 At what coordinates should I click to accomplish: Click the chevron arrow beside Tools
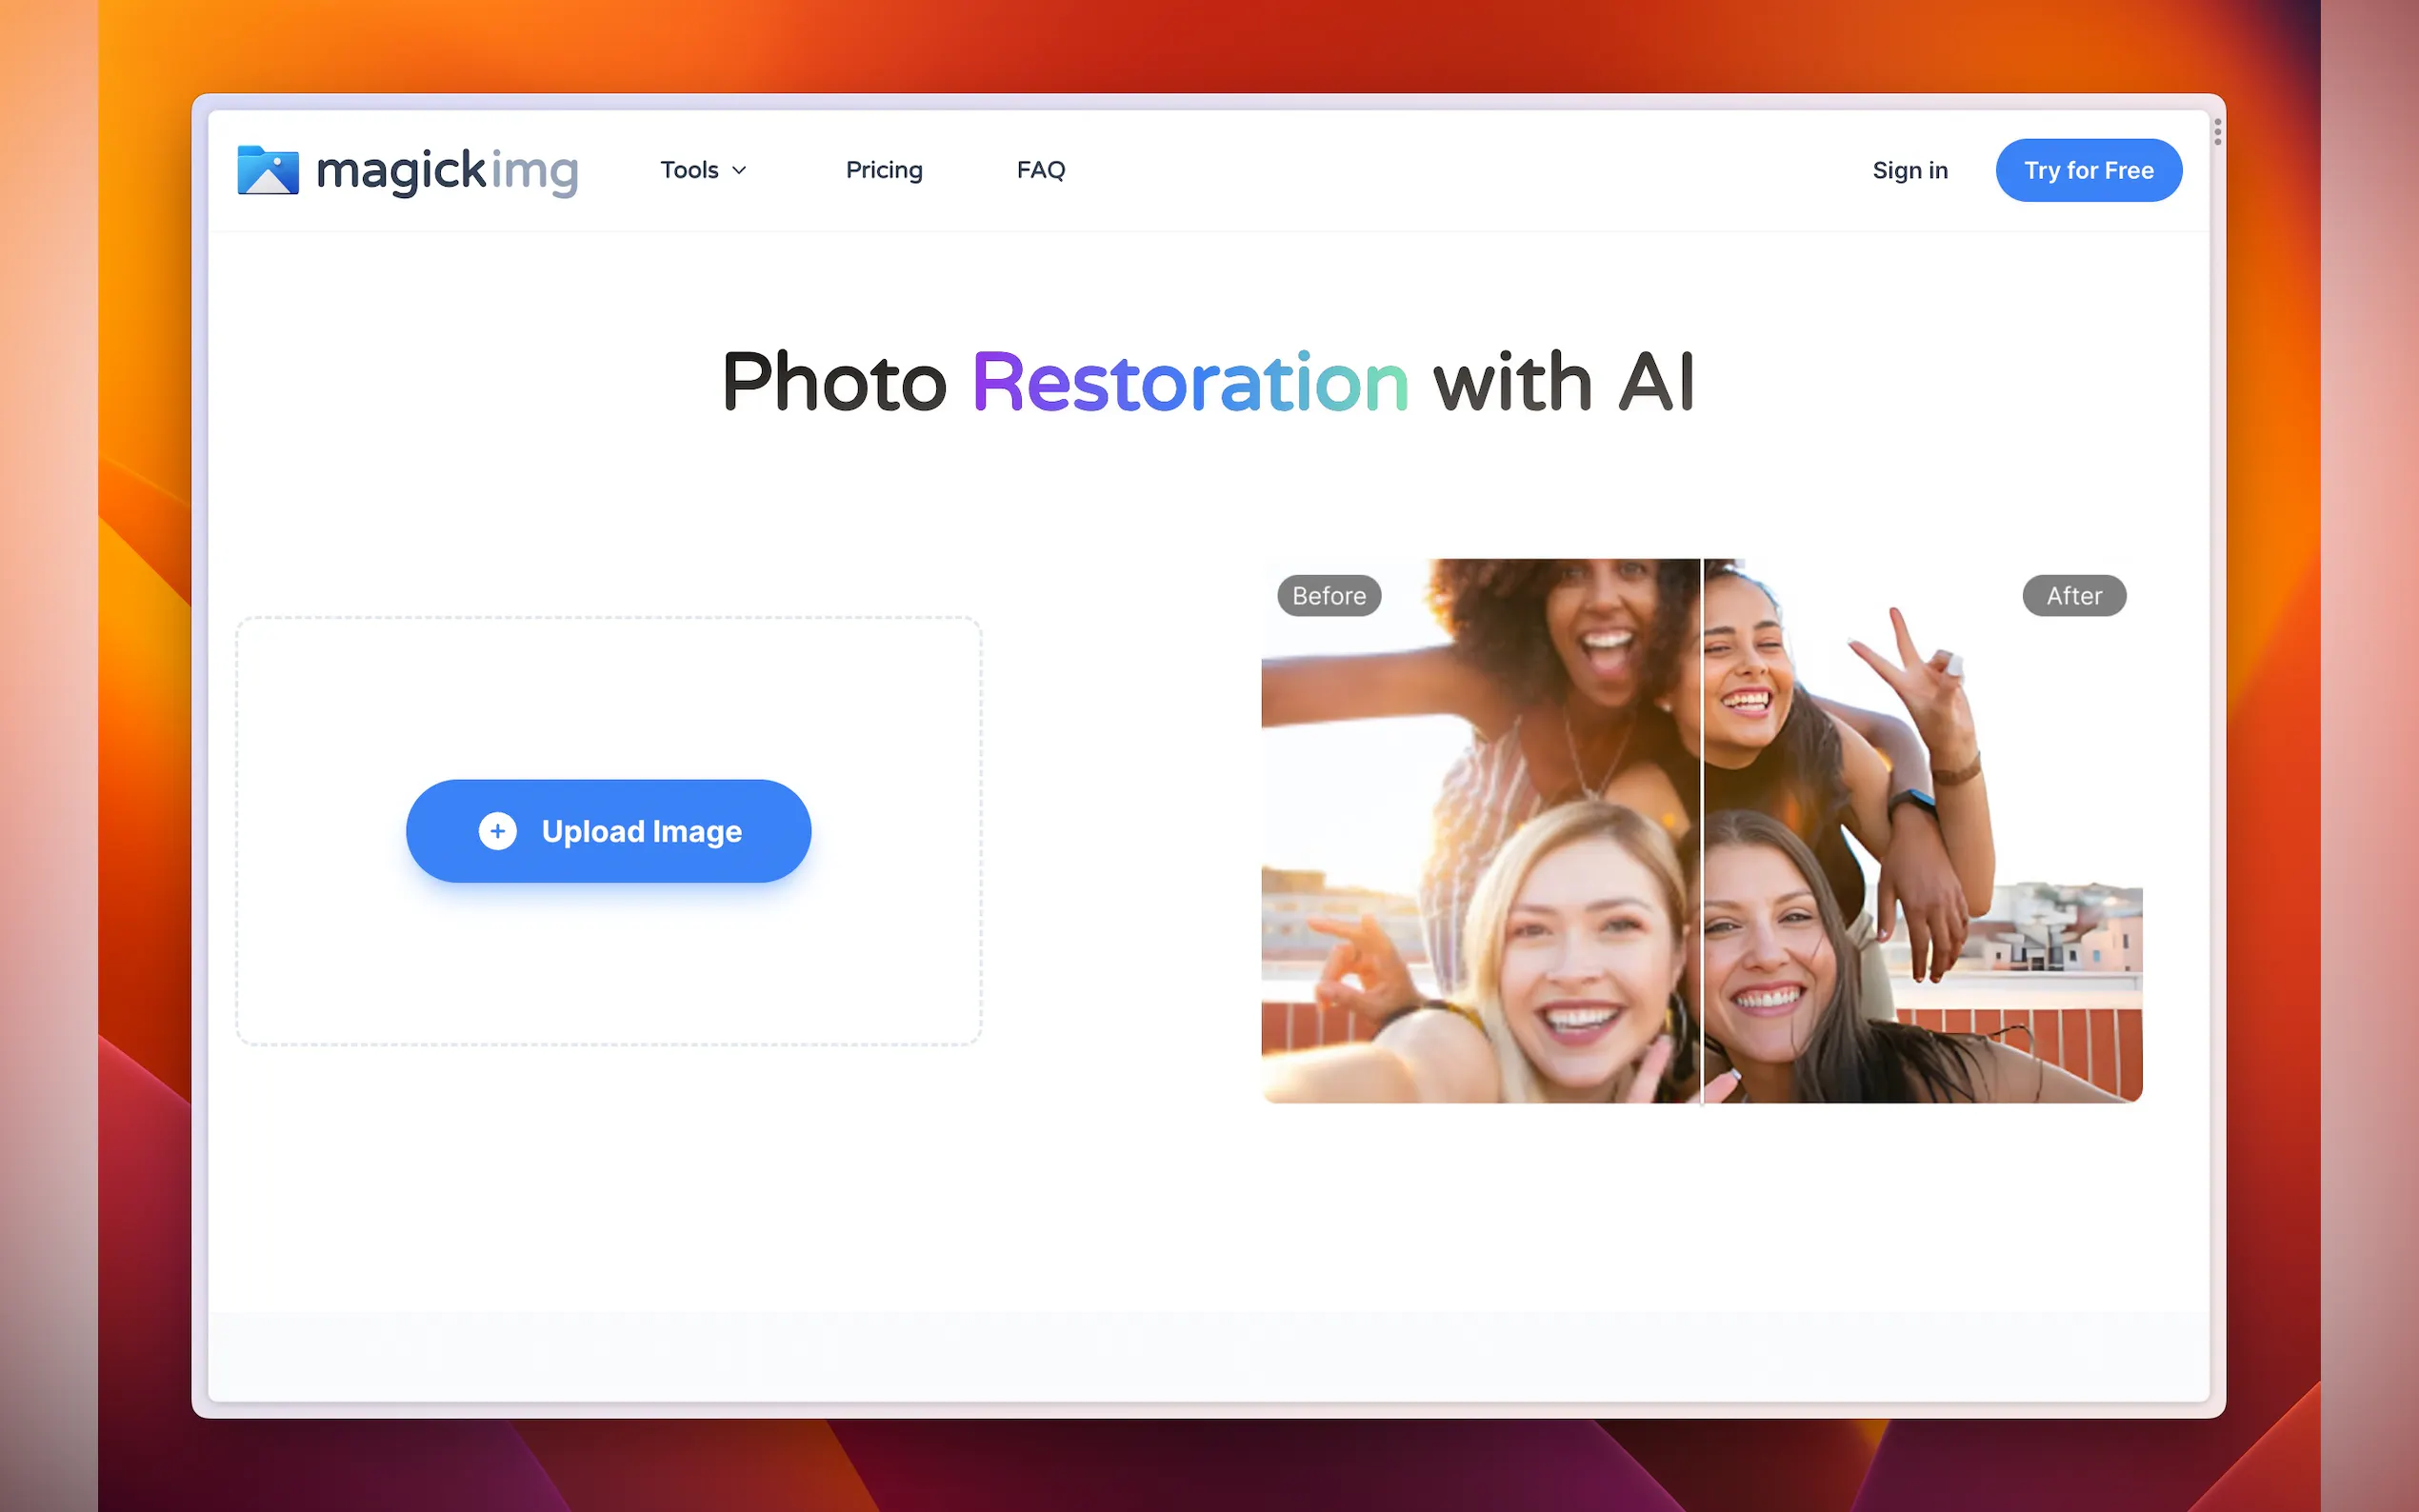tap(739, 171)
